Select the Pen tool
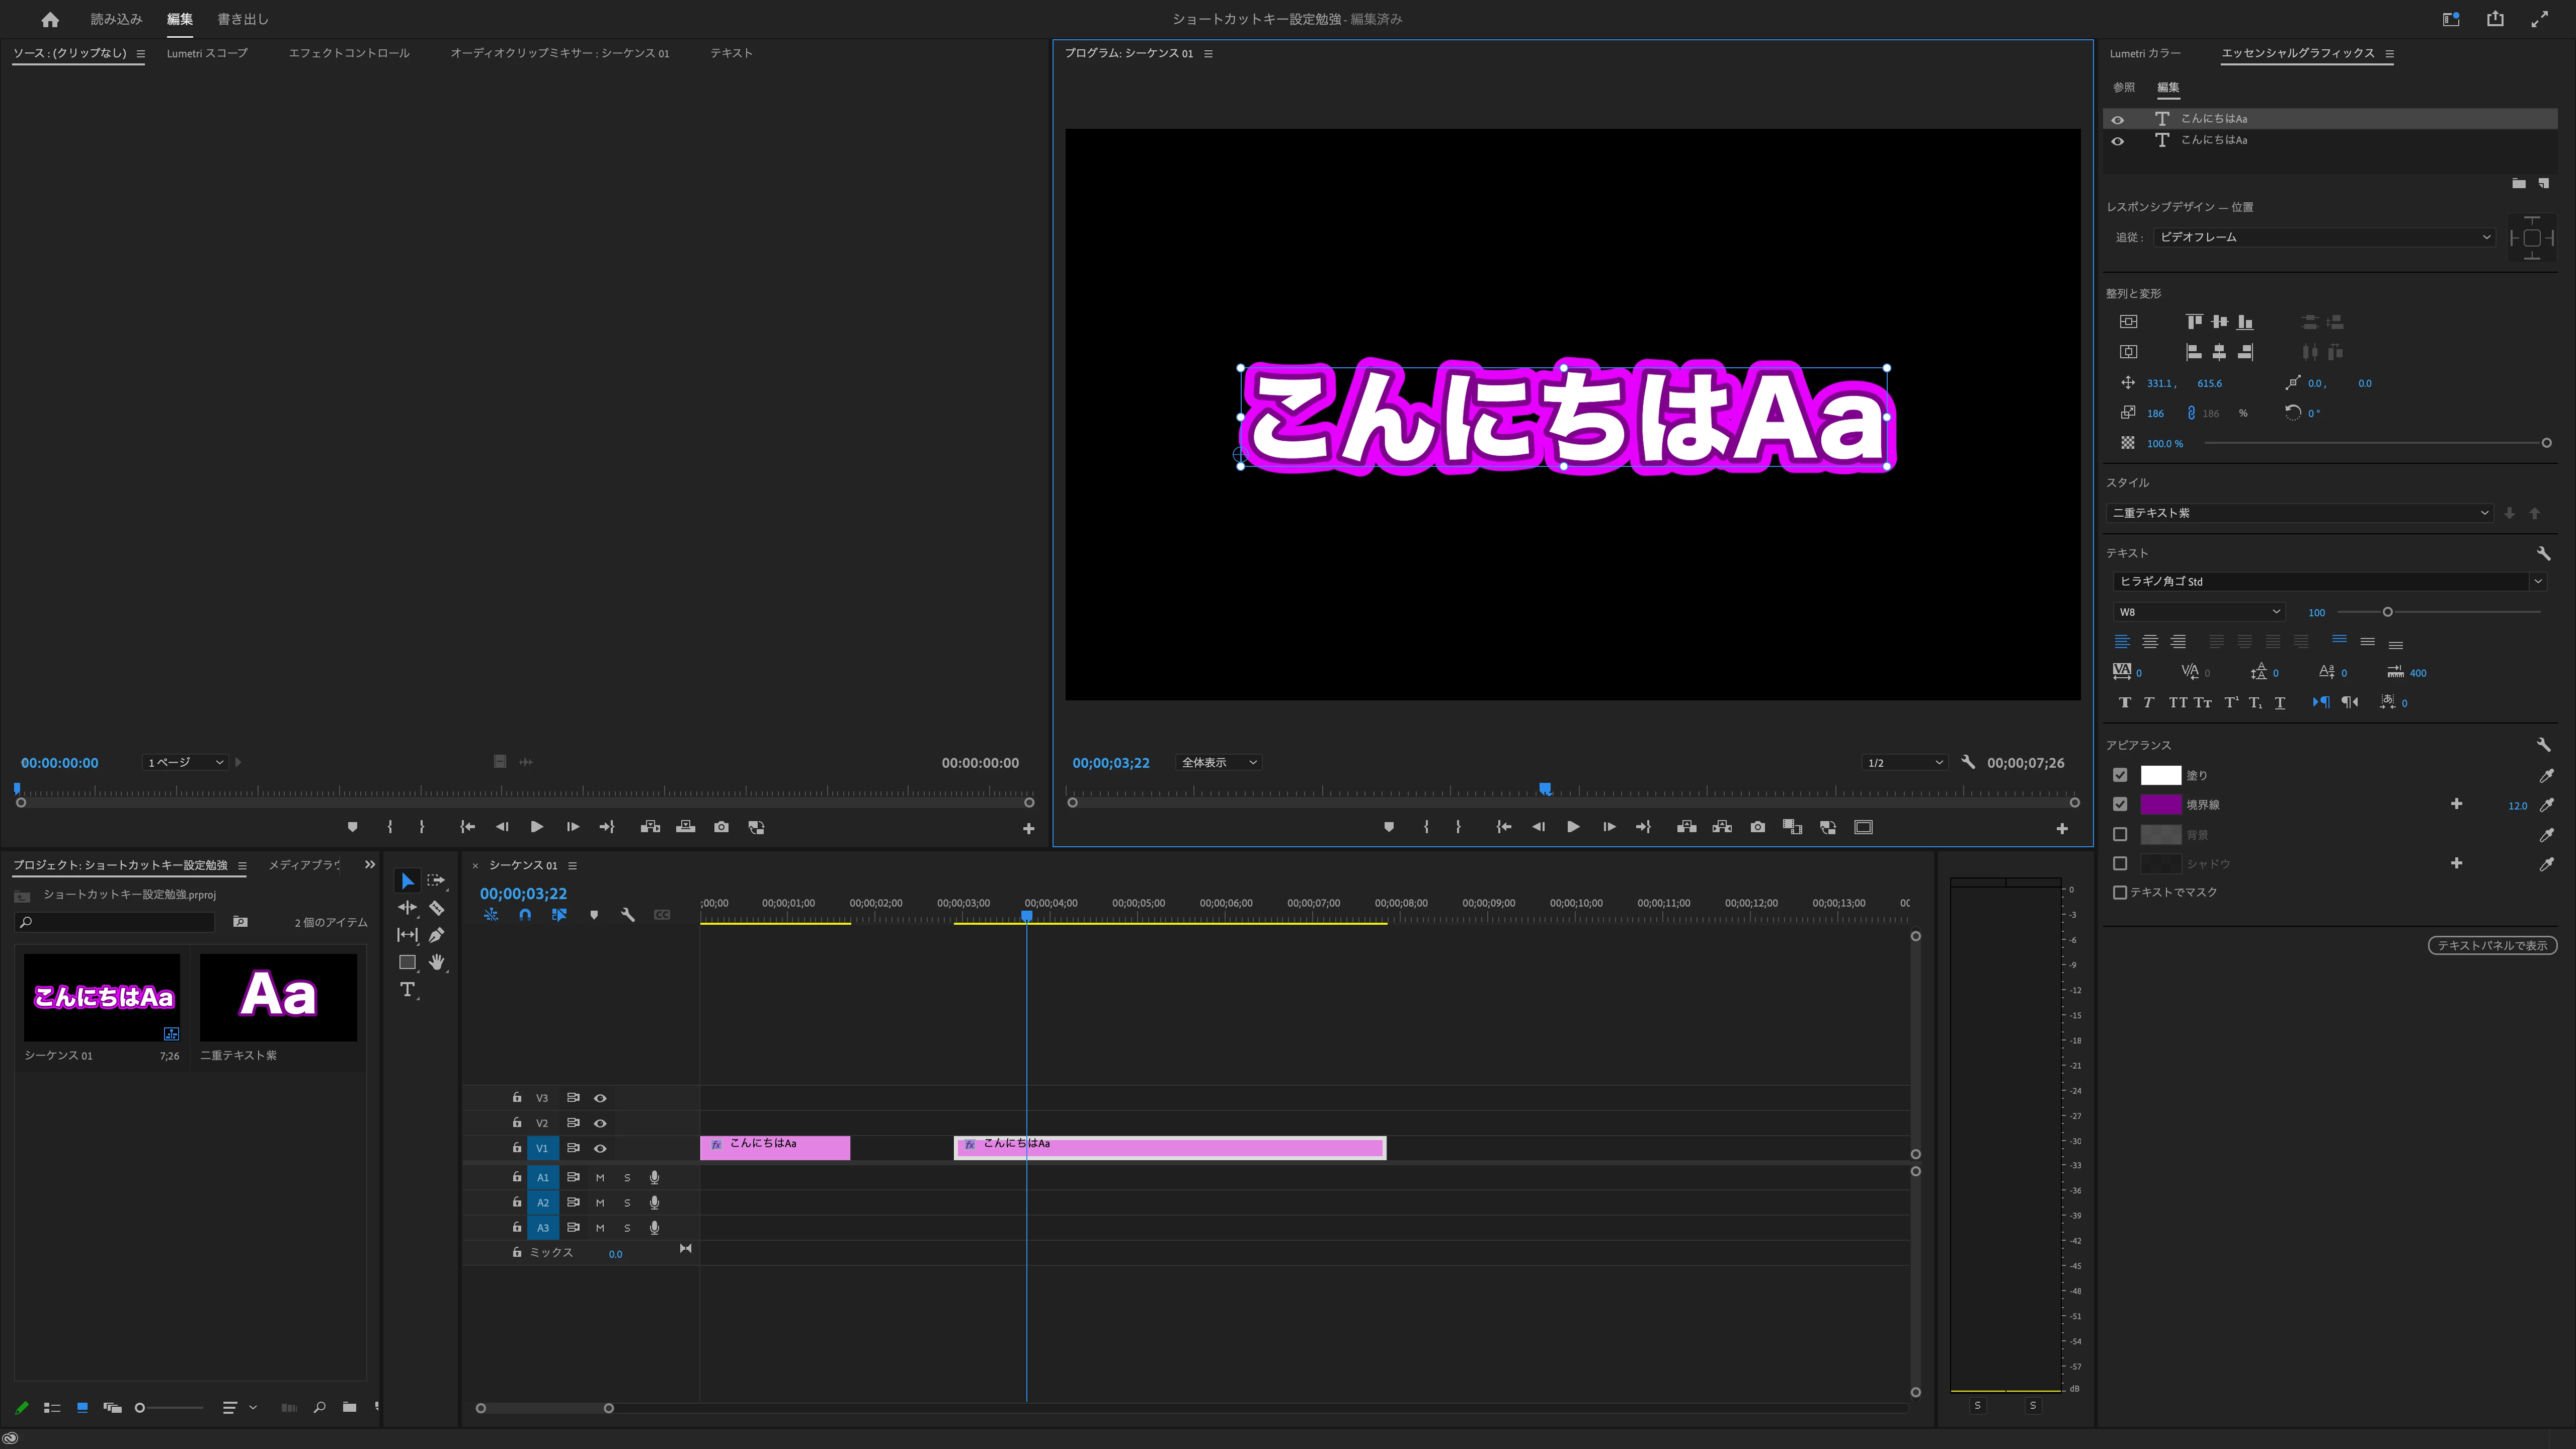This screenshot has height=1449, width=2576. coord(436,935)
